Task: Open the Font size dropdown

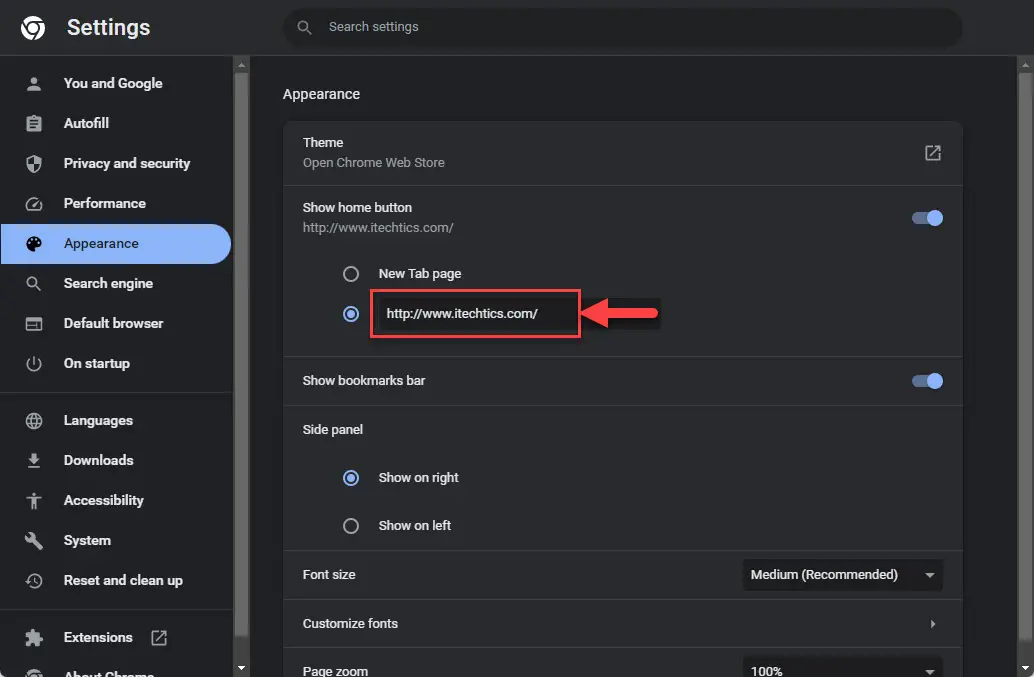Action: tap(842, 575)
